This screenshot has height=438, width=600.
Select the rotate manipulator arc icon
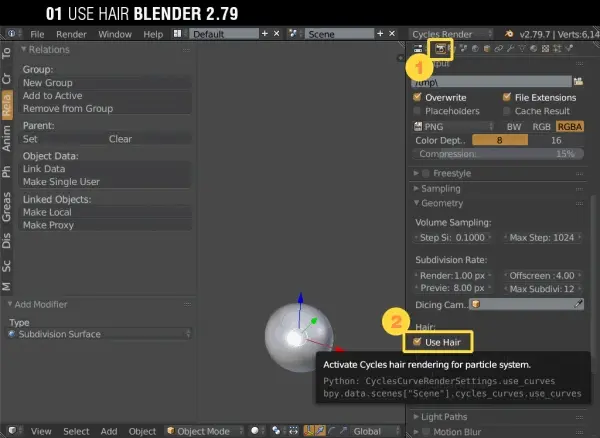332,431
